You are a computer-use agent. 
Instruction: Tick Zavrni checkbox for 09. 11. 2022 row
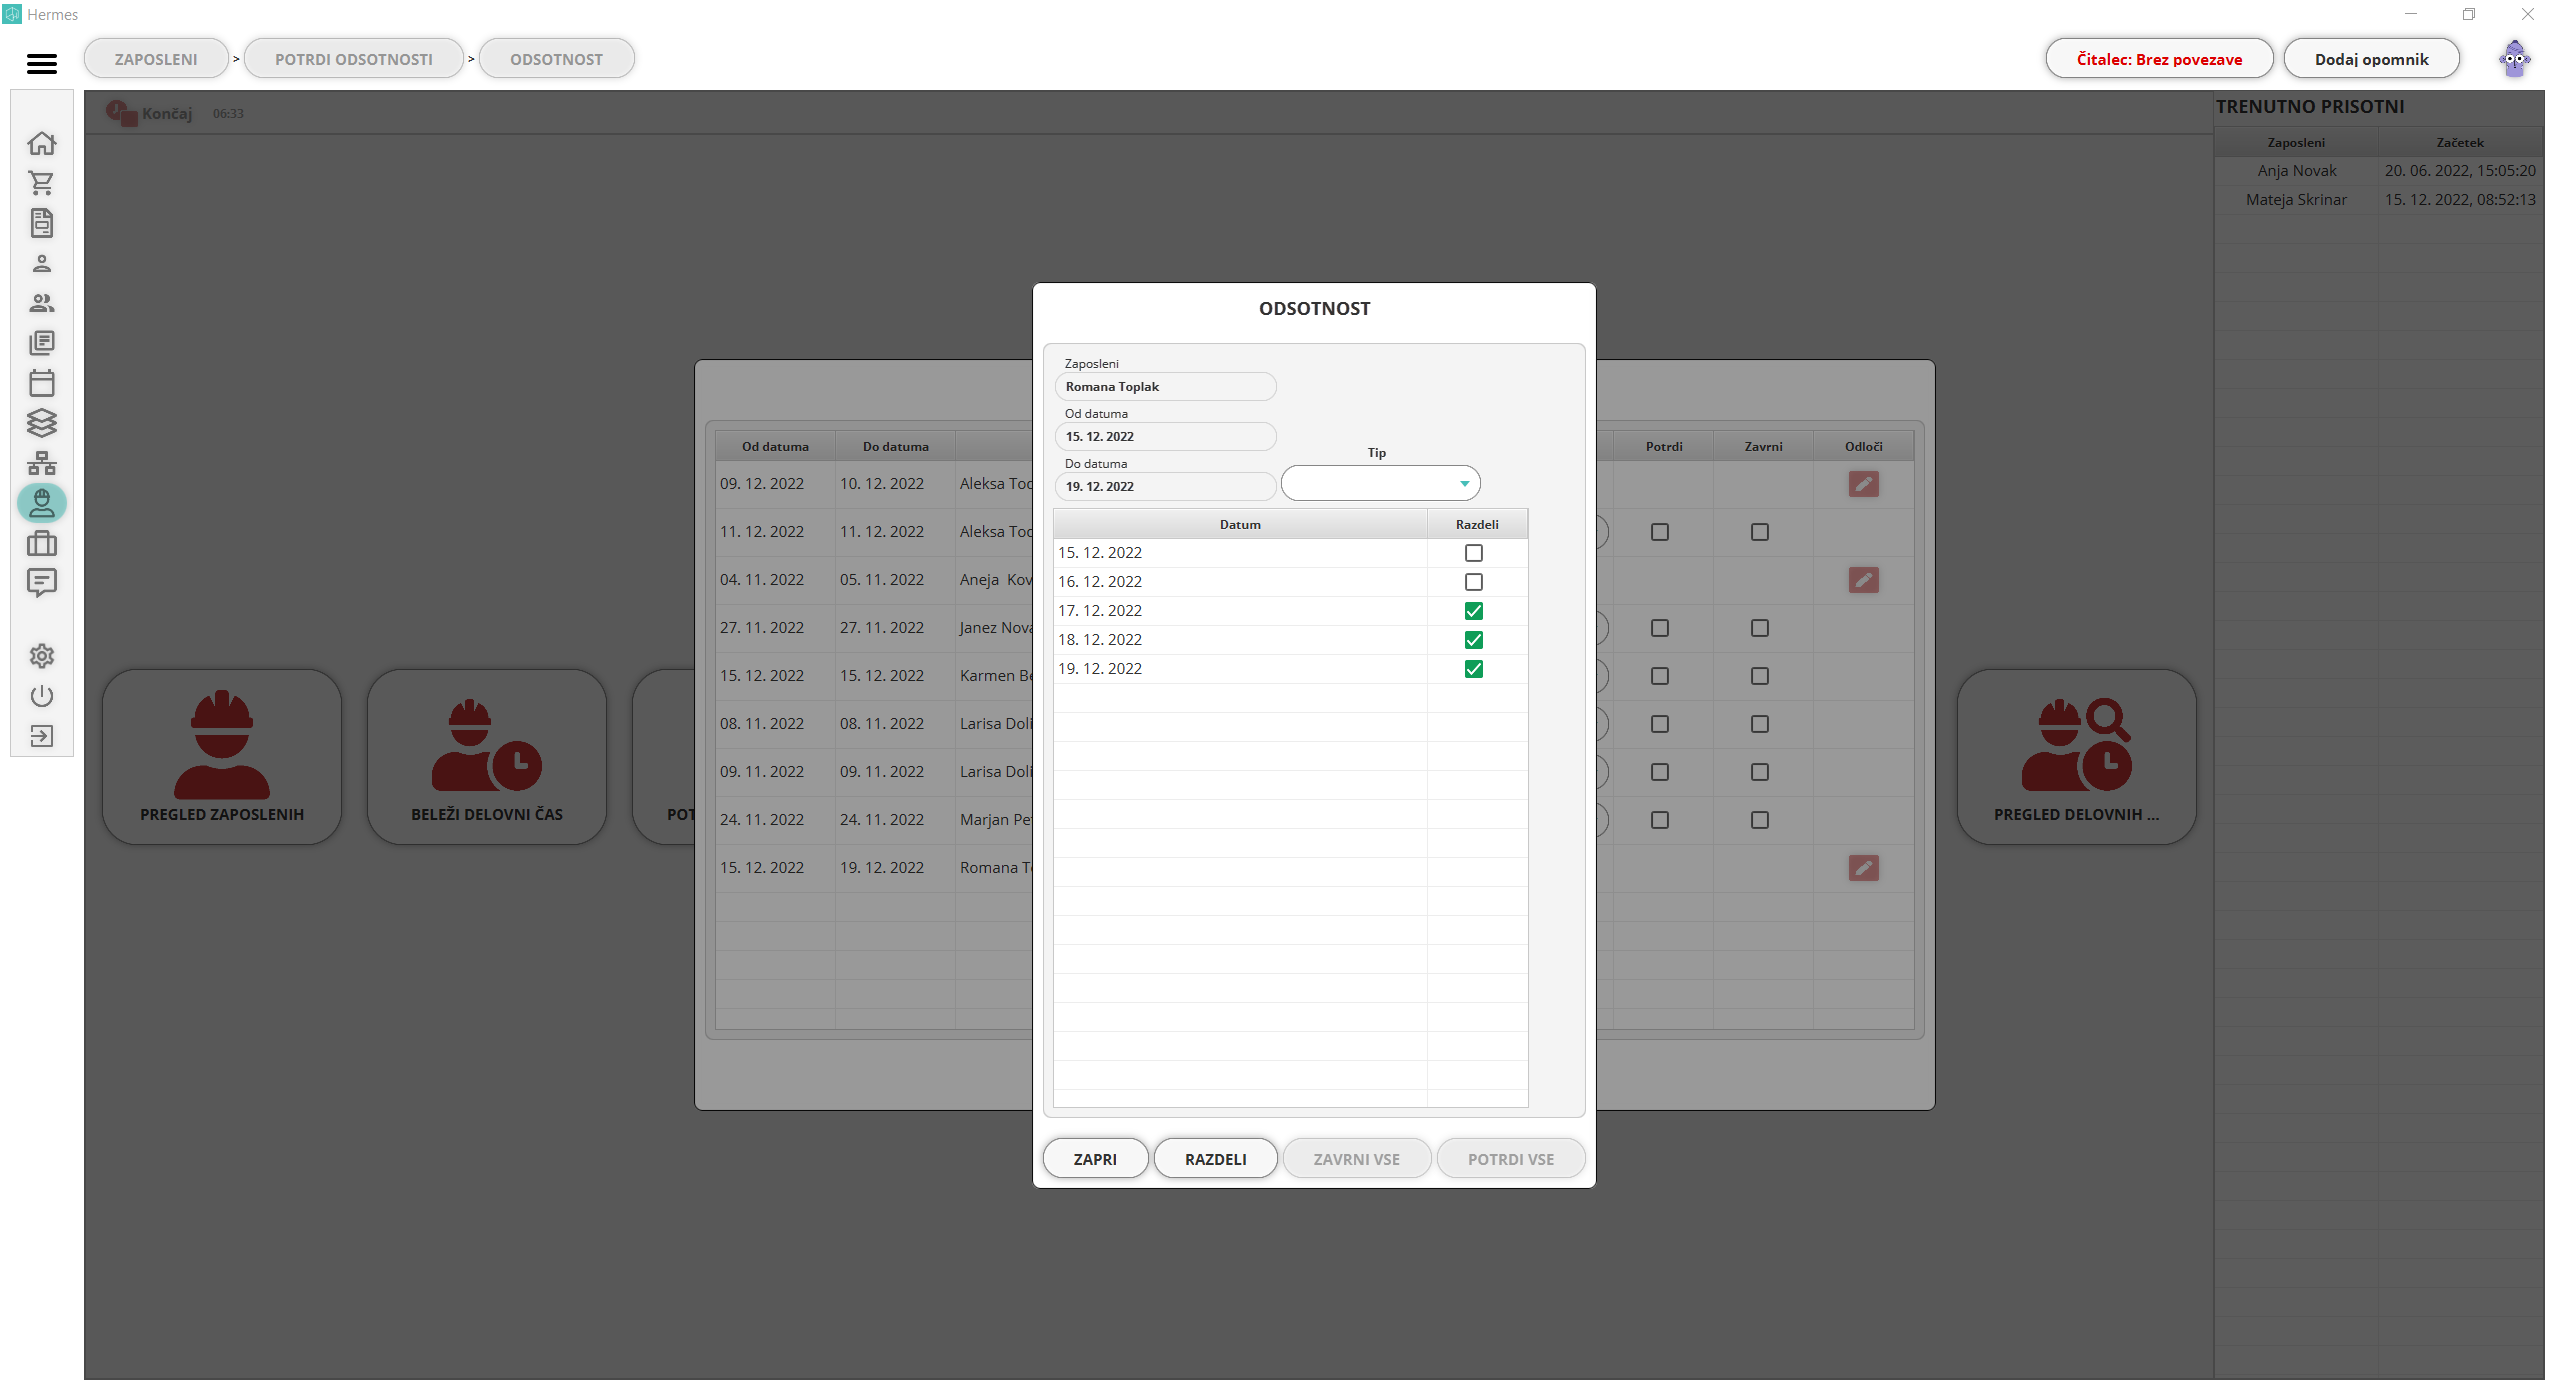[x=1760, y=772]
